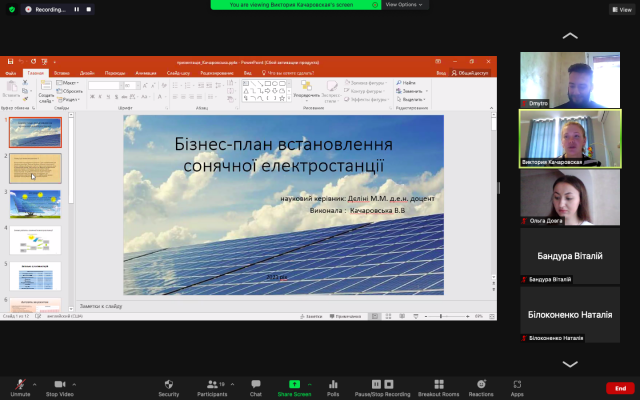Open the Вставка ribbon tab

pos(62,73)
